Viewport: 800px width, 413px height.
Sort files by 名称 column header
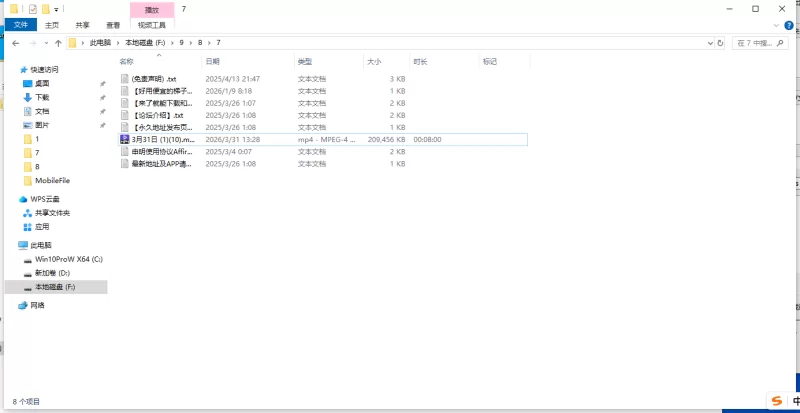[126, 62]
